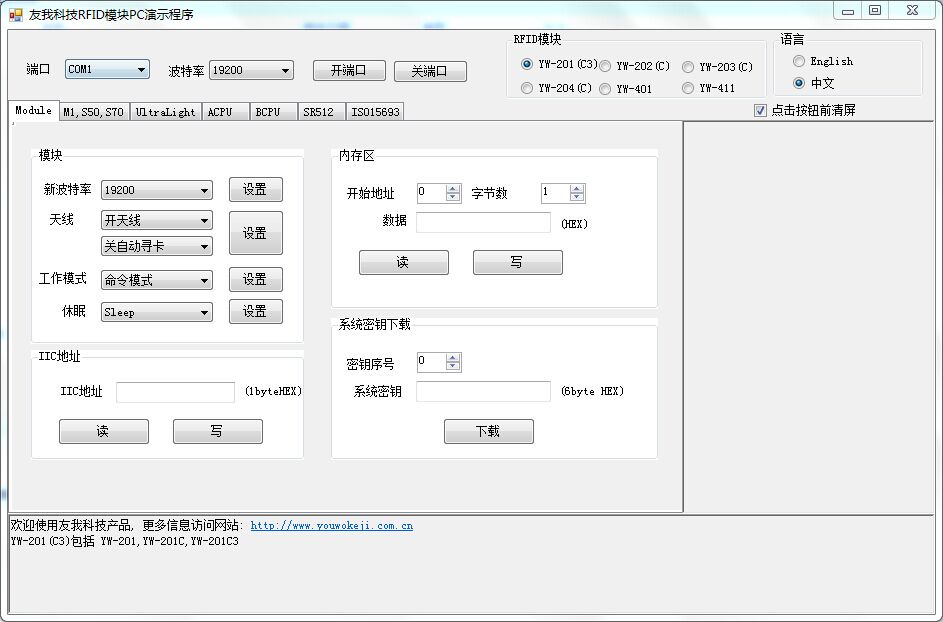Focus the 系统密钥 text field
This screenshot has width=943, height=622.
click(483, 392)
